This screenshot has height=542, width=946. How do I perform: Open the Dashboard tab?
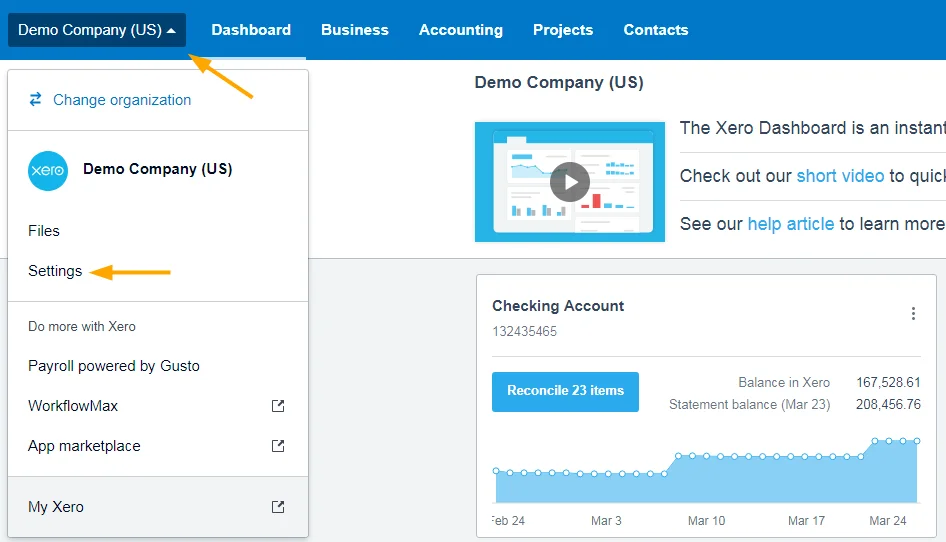(x=251, y=30)
